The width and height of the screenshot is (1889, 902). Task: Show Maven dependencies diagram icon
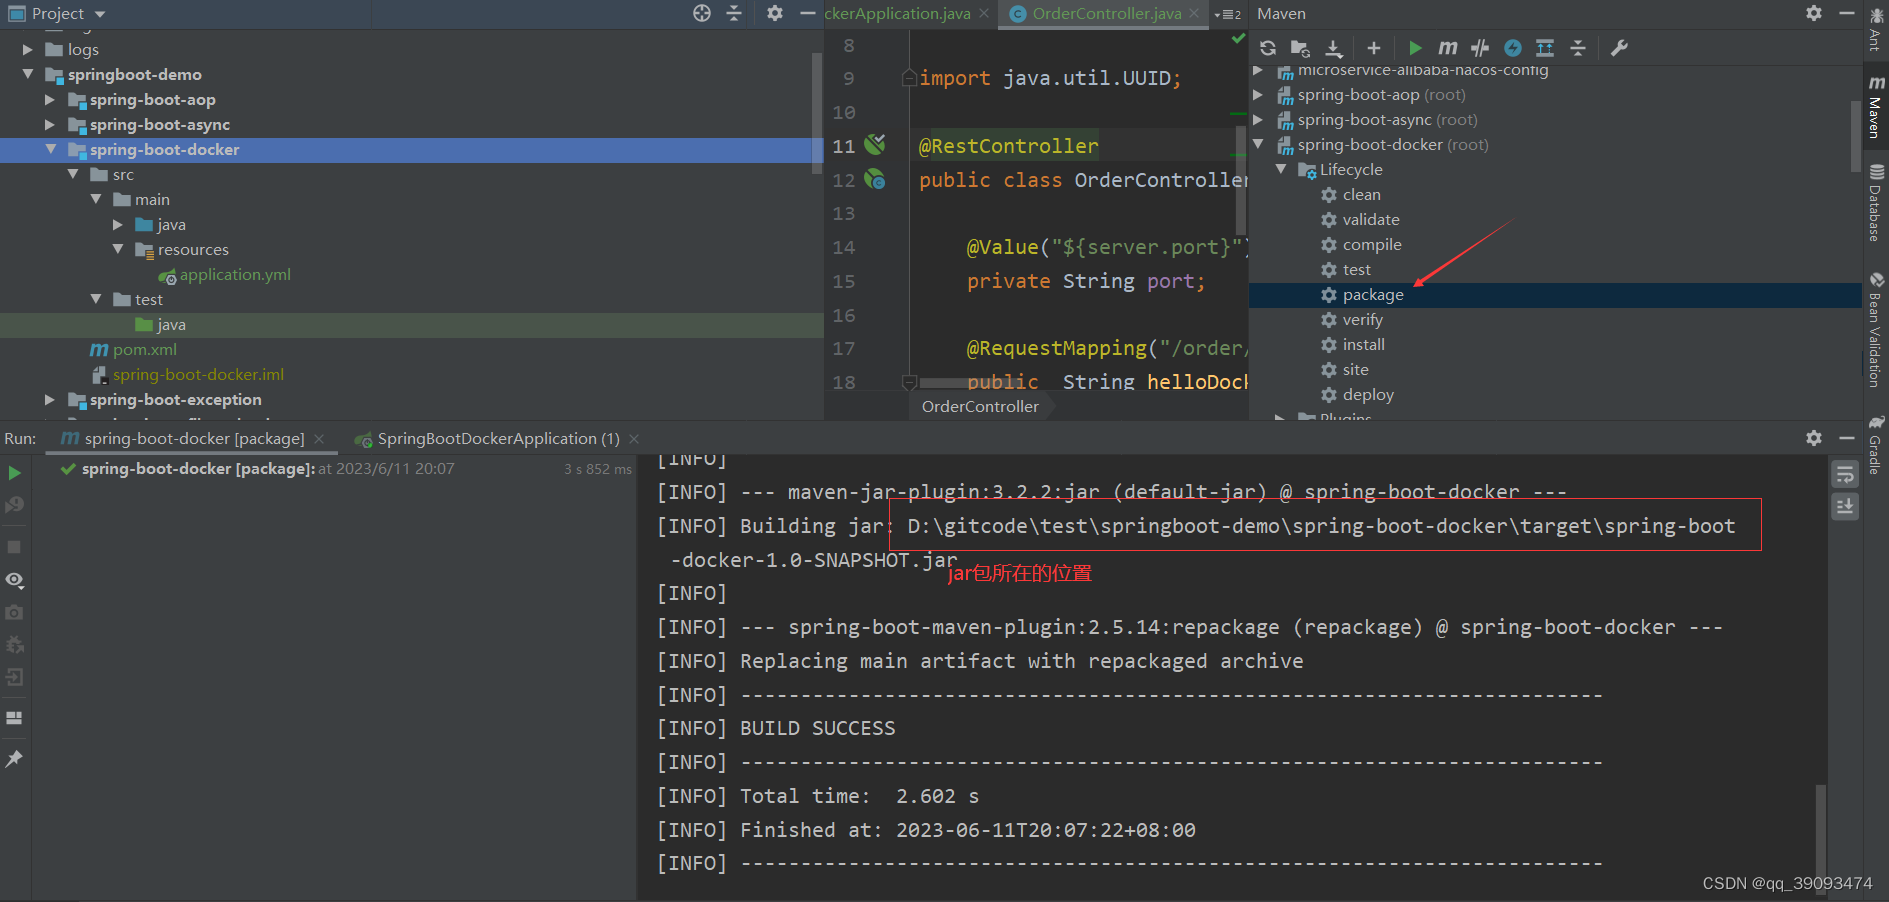1545,48
